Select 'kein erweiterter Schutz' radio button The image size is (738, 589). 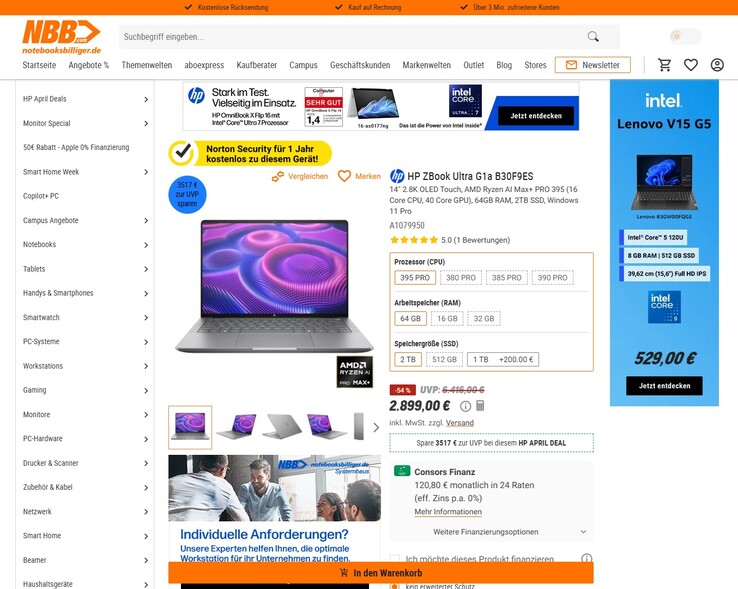[x=395, y=586]
